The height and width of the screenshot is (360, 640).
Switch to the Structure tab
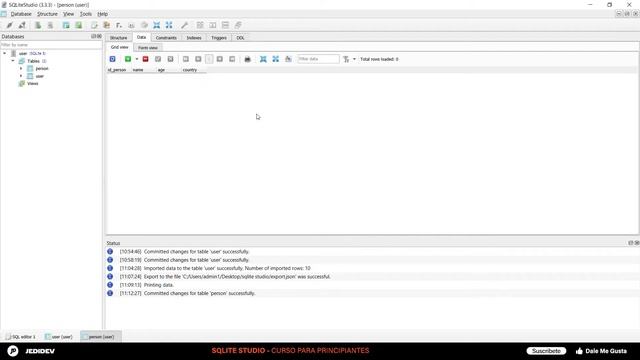[119, 38]
